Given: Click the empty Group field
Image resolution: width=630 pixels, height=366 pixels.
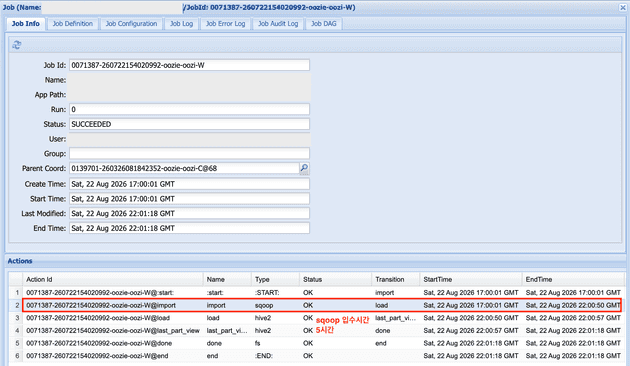Looking at the screenshot, I should [189, 153].
